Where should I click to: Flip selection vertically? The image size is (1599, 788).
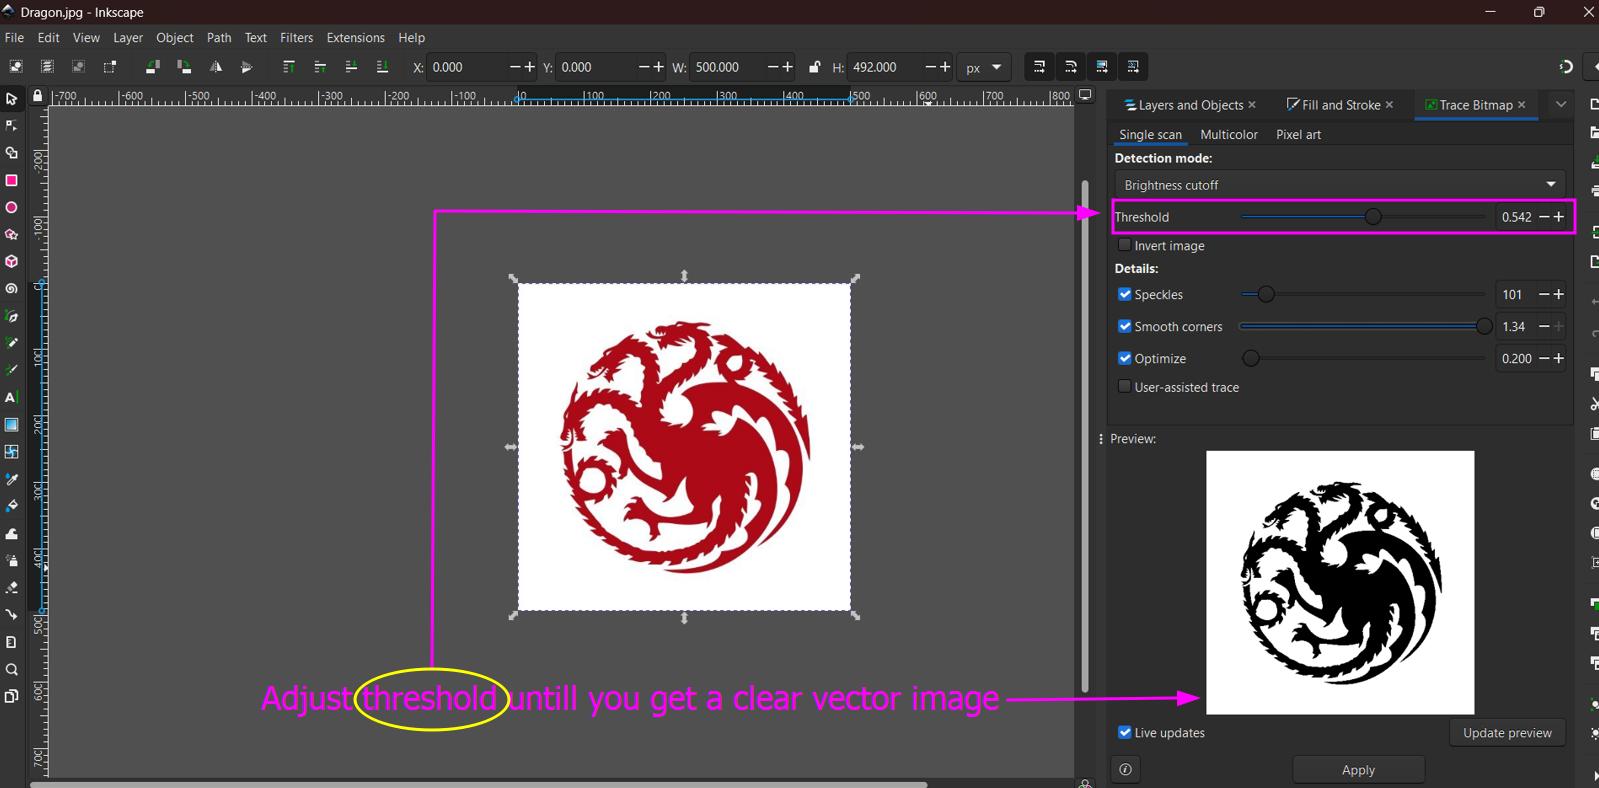tap(246, 67)
